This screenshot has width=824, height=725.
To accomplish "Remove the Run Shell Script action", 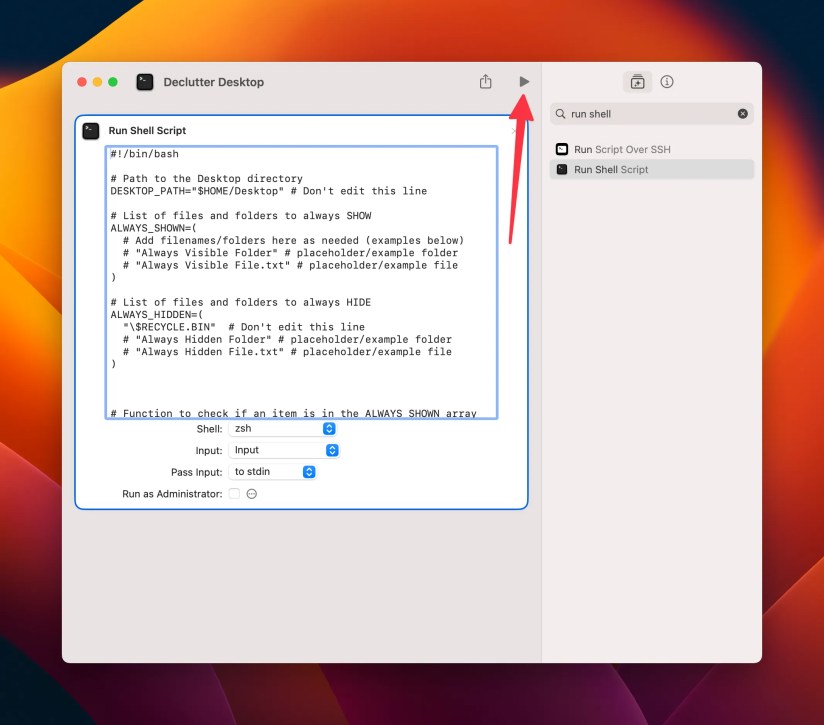I will click(513, 131).
